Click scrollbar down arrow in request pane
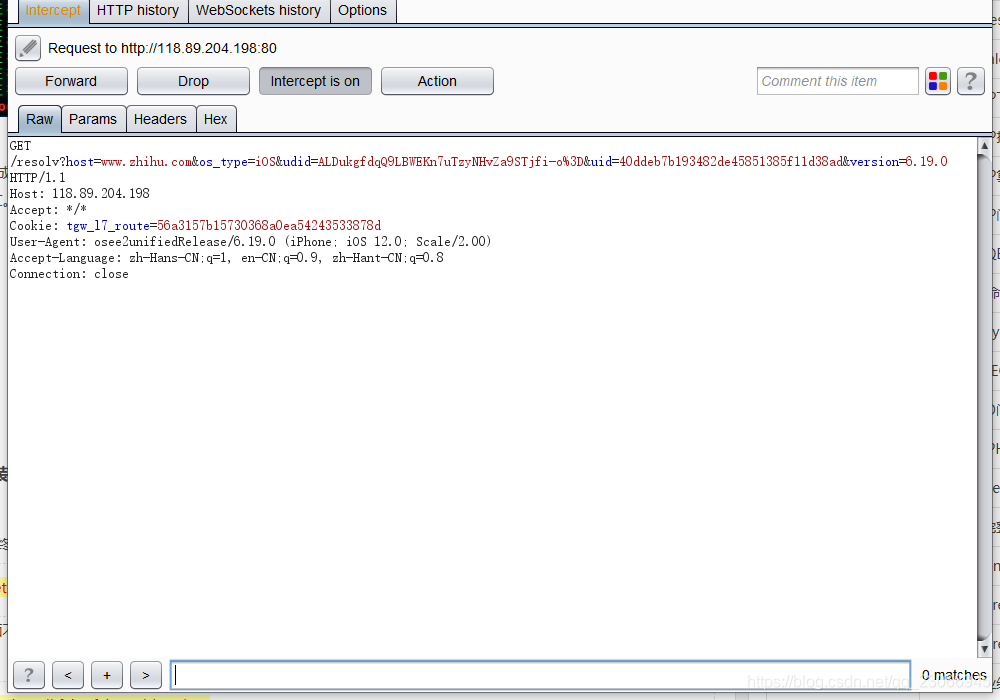This screenshot has width=1000, height=700. click(984, 648)
